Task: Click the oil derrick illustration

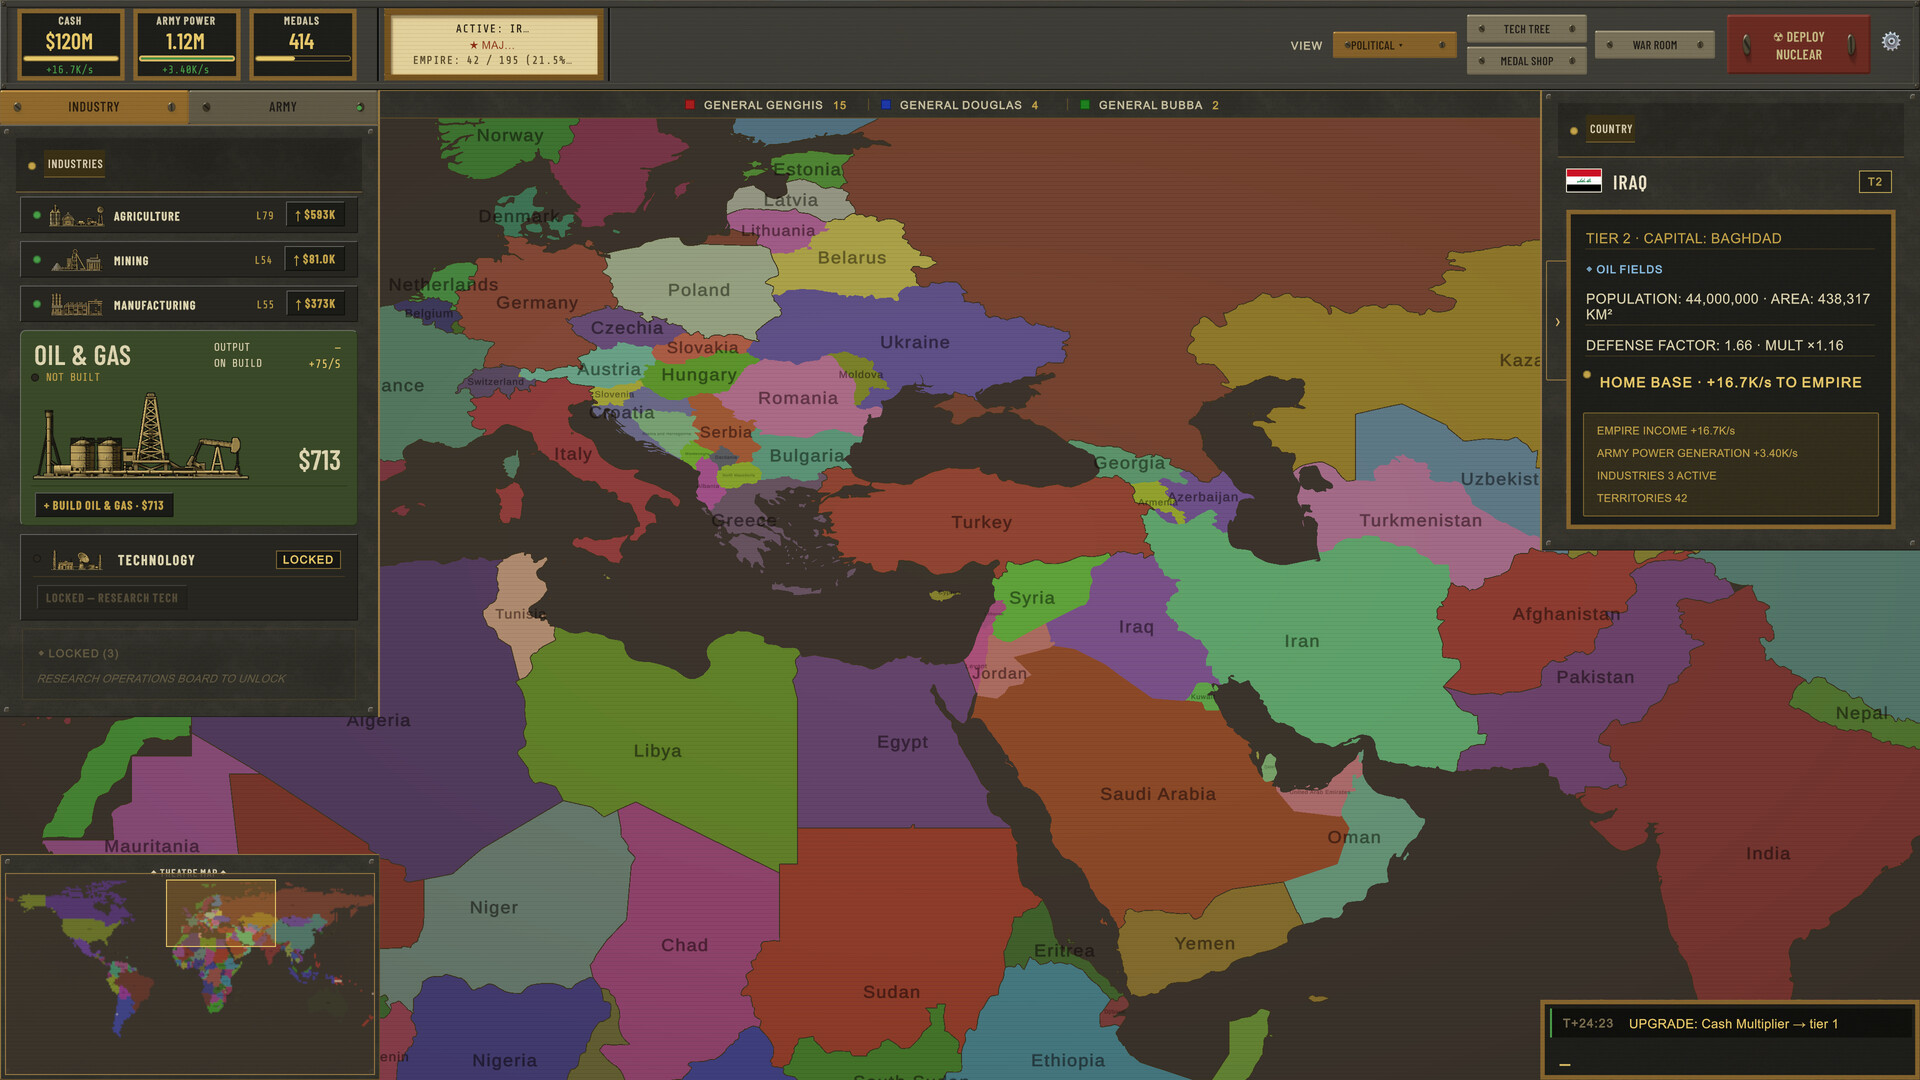Action: pos(140,435)
